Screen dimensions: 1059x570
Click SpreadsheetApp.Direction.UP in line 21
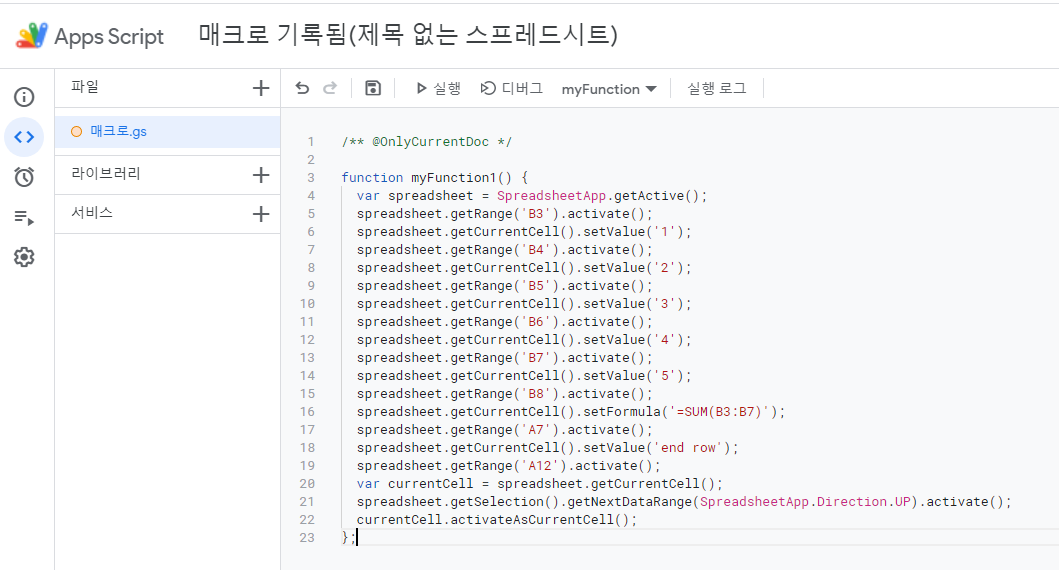[805, 502]
